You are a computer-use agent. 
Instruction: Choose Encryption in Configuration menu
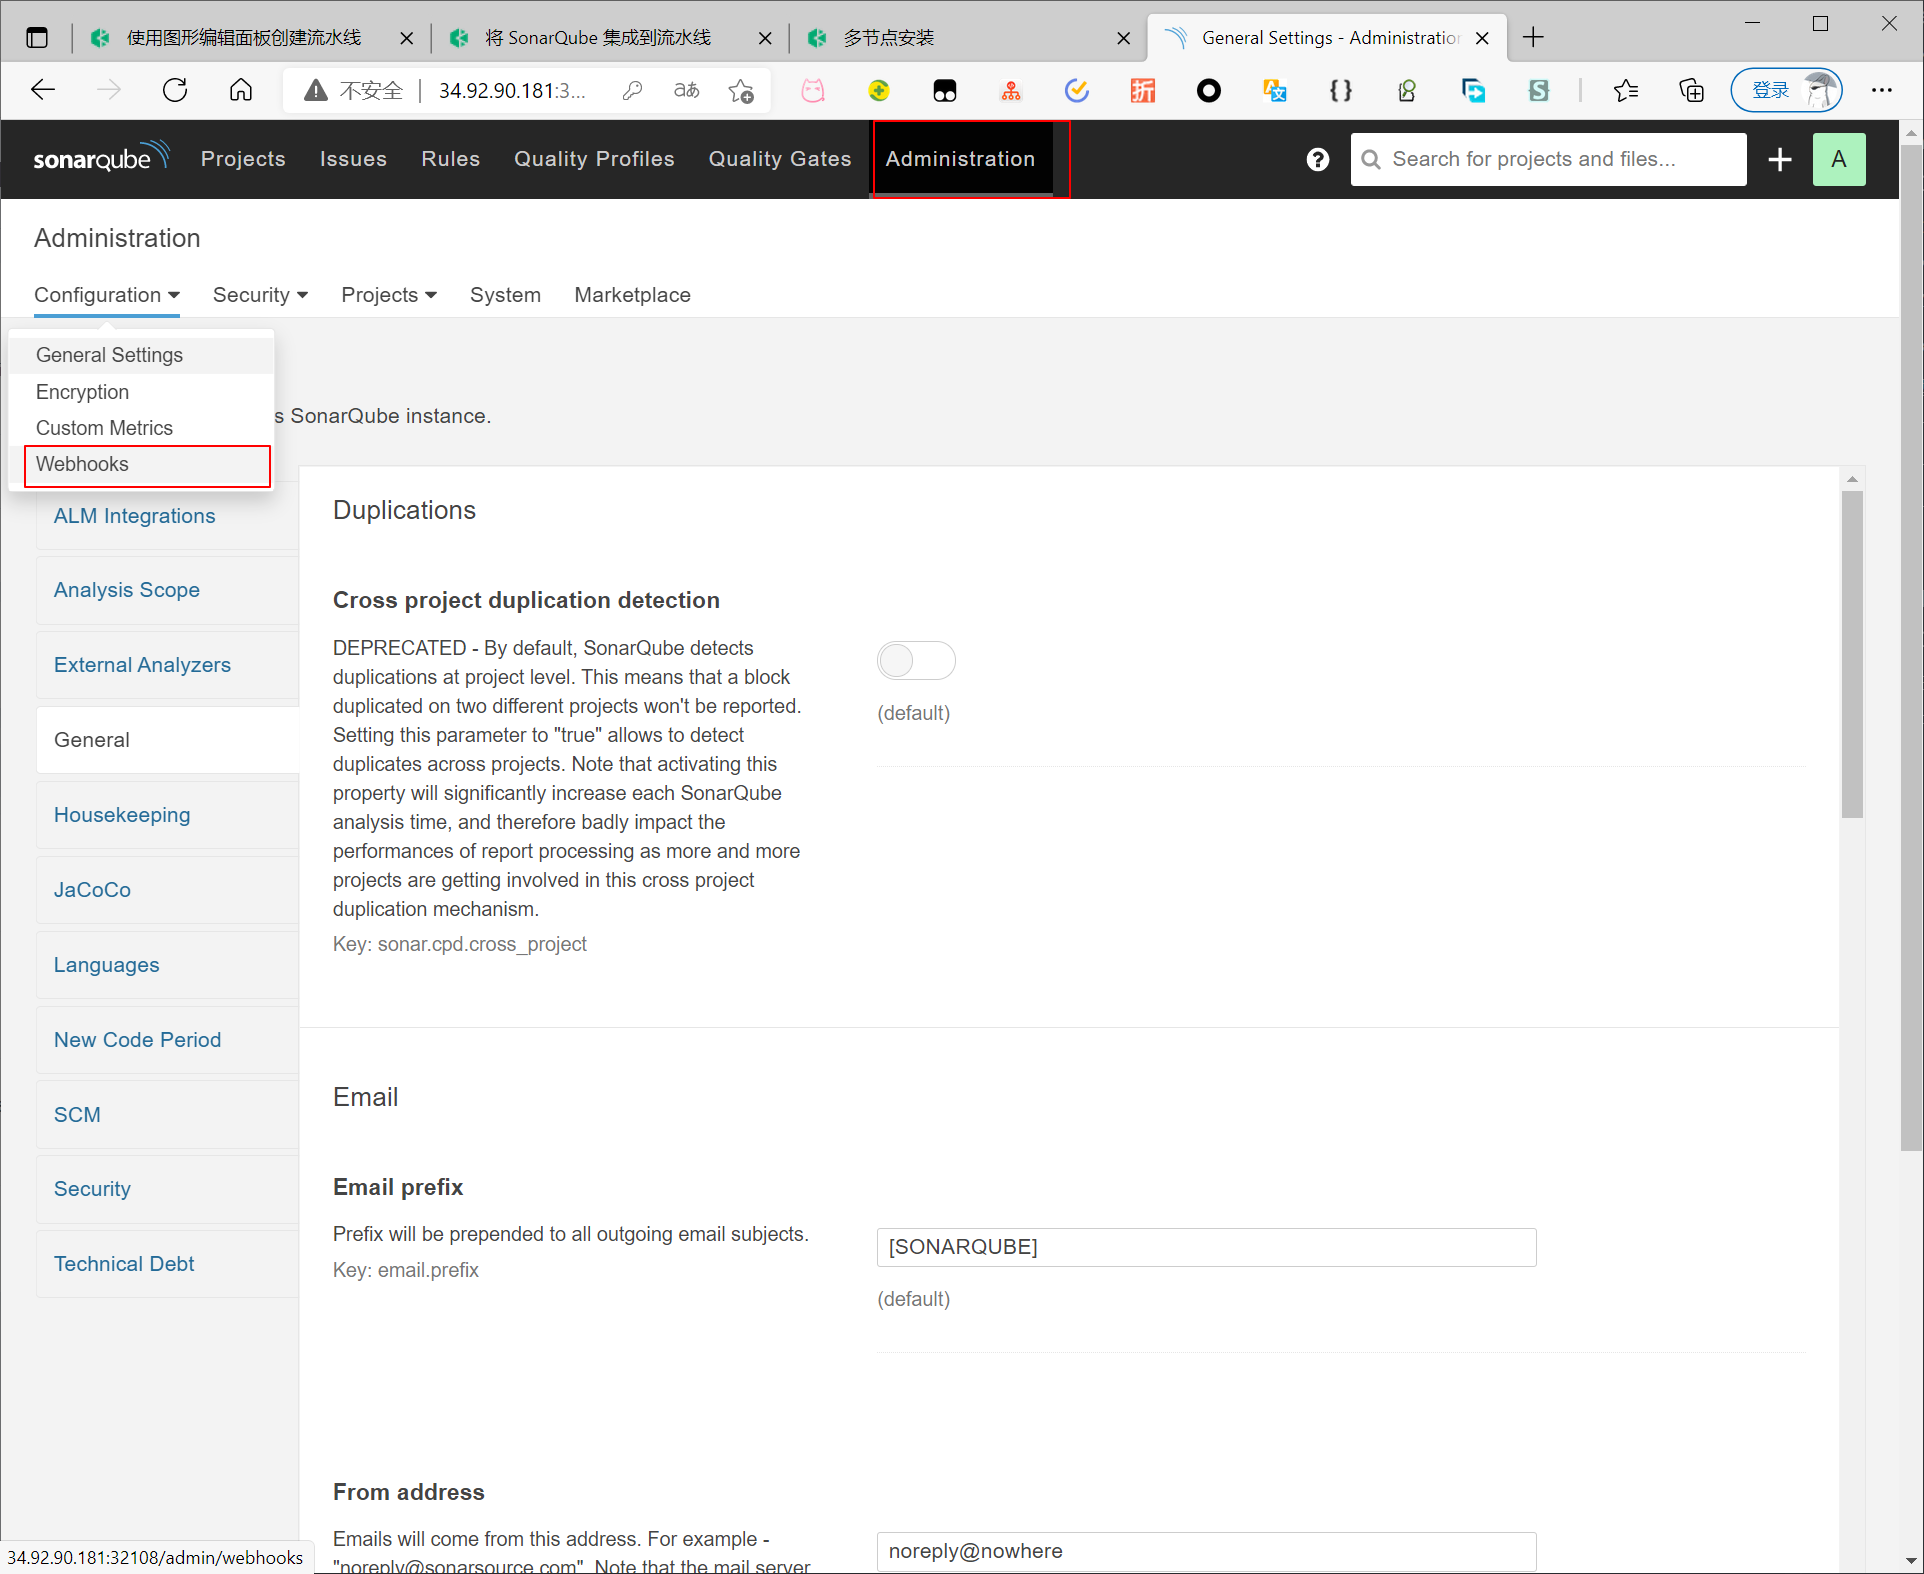pyautogui.click(x=82, y=392)
